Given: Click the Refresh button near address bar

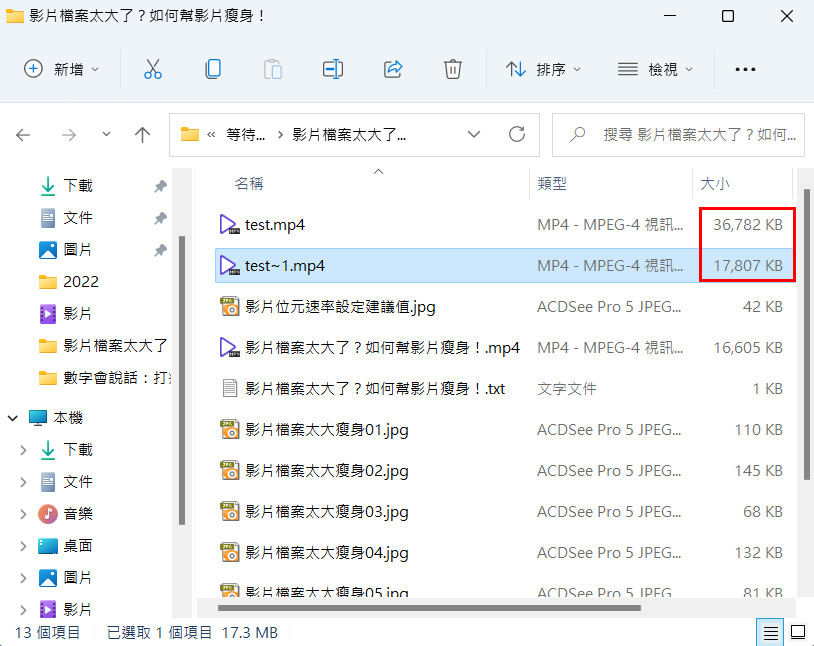Looking at the screenshot, I should [x=517, y=134].
